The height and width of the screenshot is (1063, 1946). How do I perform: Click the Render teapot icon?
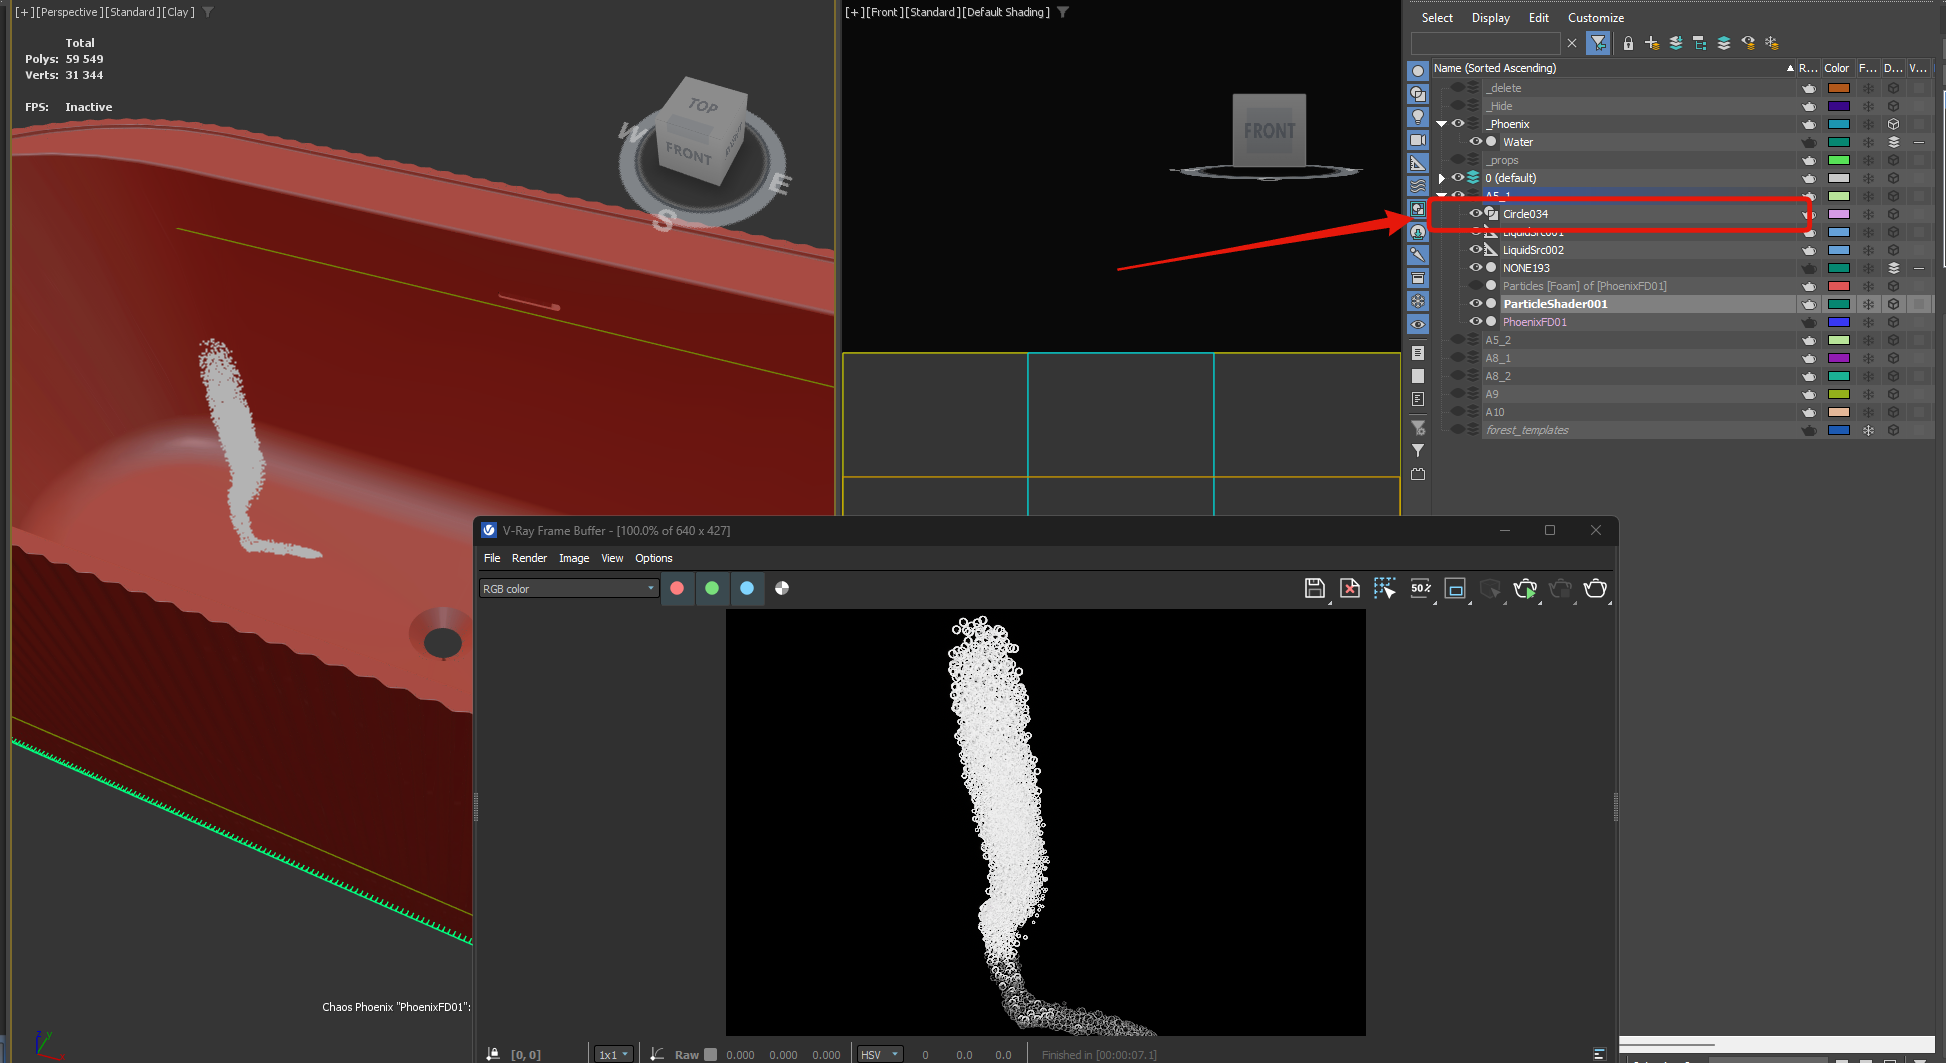(1596, 588)
